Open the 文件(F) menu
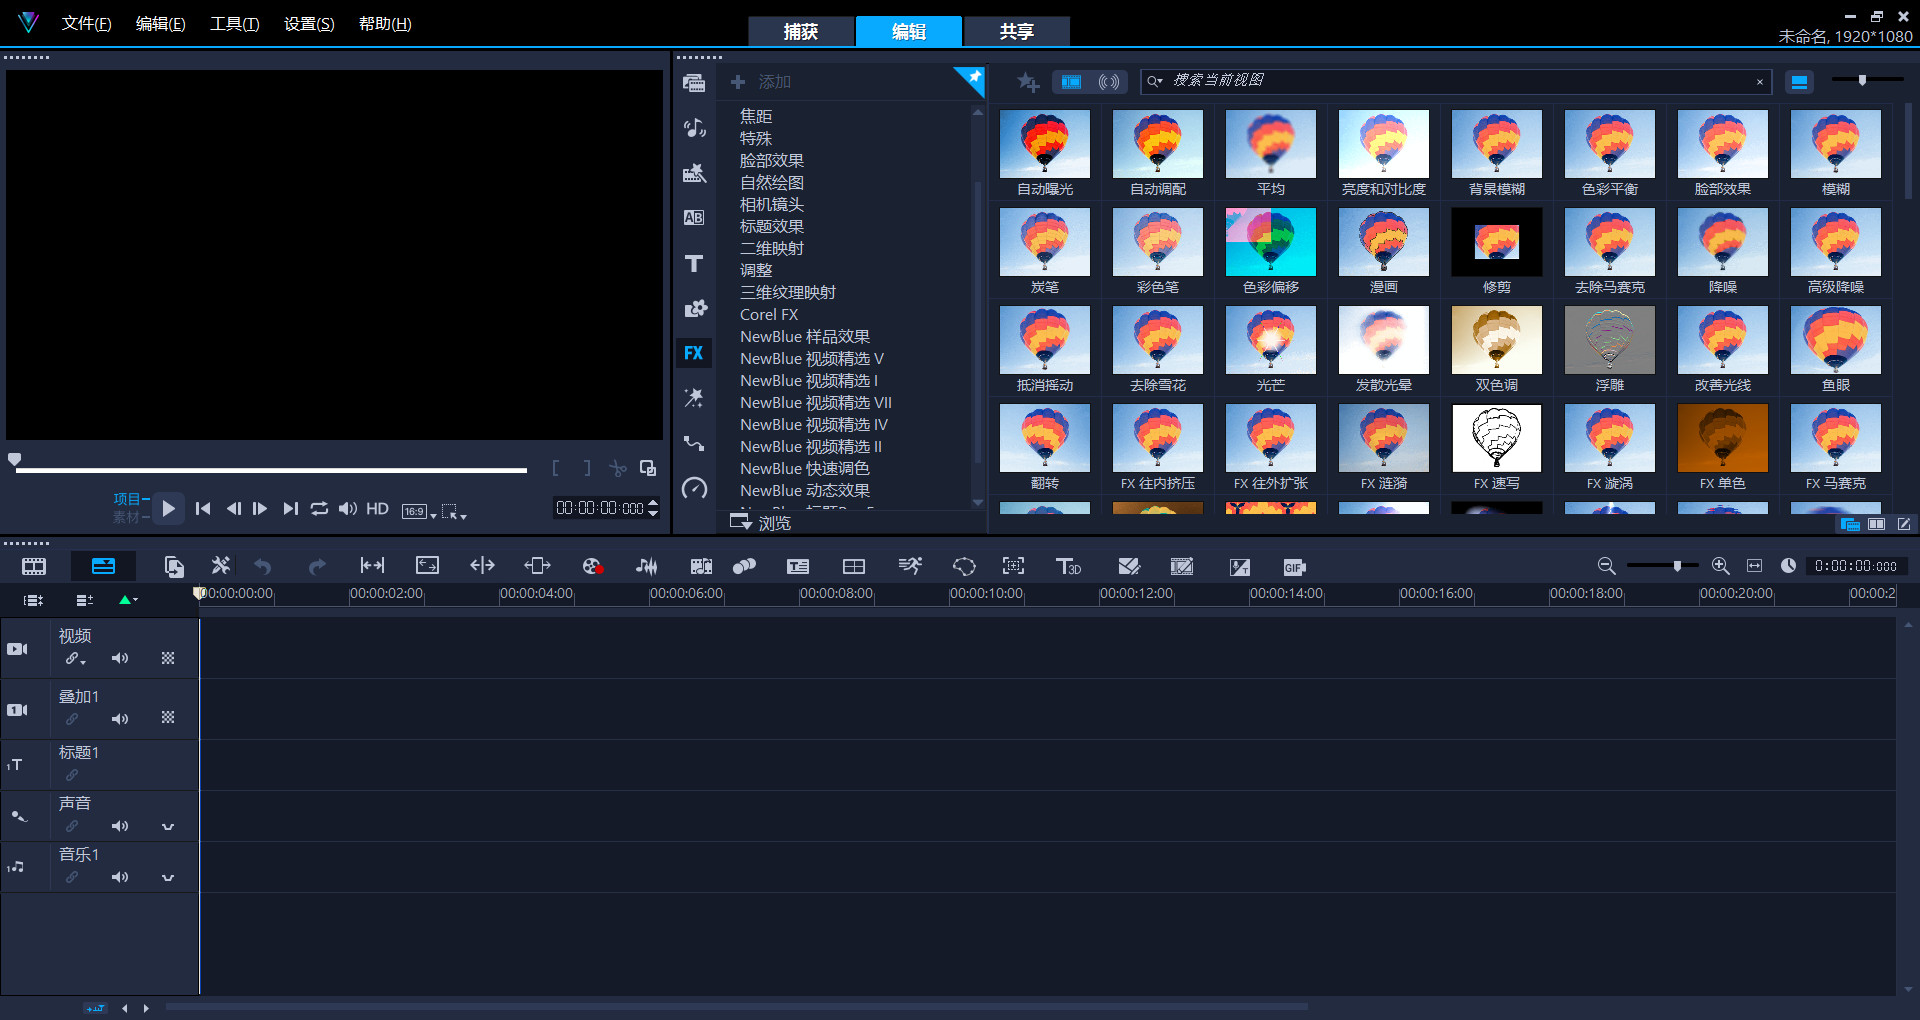The height and width of the screenshot is (1020, 1920). coord(86,24)
